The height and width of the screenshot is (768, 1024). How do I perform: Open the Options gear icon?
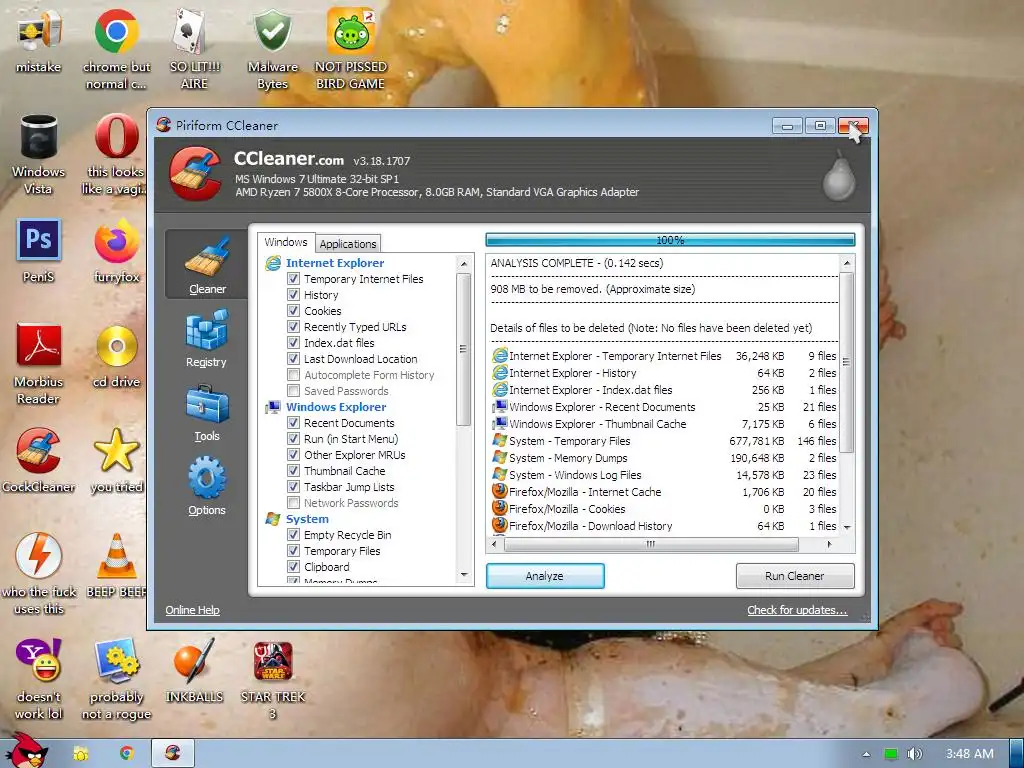coord(207,478)
